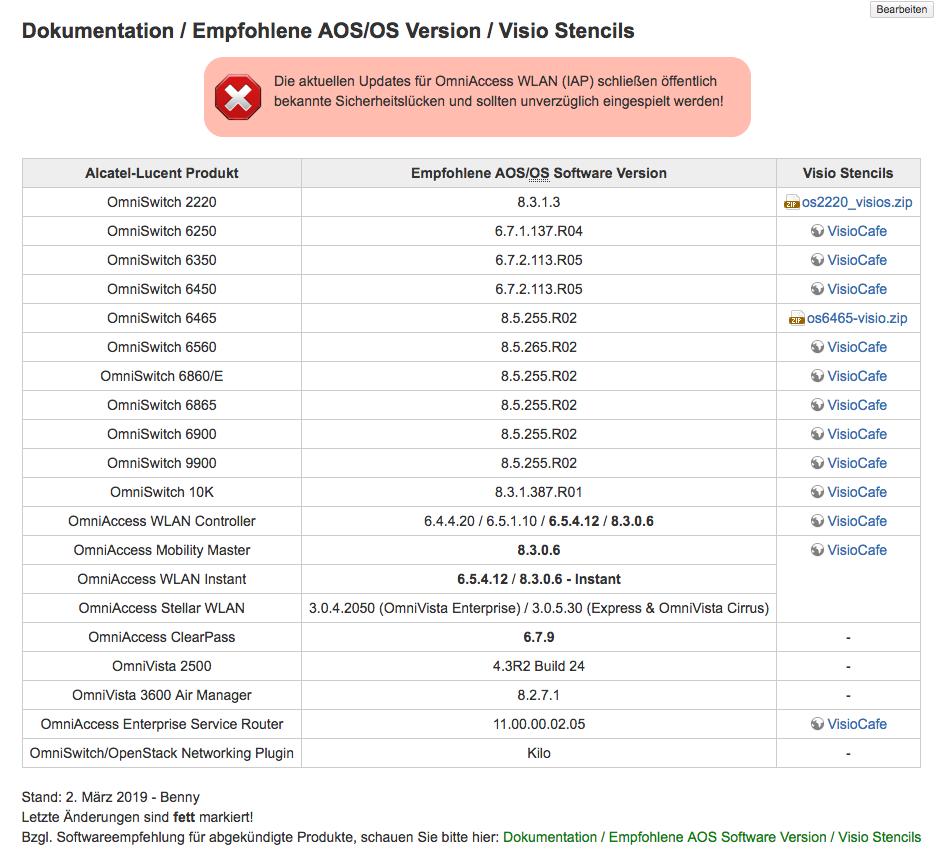Select the WLAN Controller version cell '6.4.4.20 / 6.5.1.10'
This screenshot has height=858, width=948.
[539, 521]
